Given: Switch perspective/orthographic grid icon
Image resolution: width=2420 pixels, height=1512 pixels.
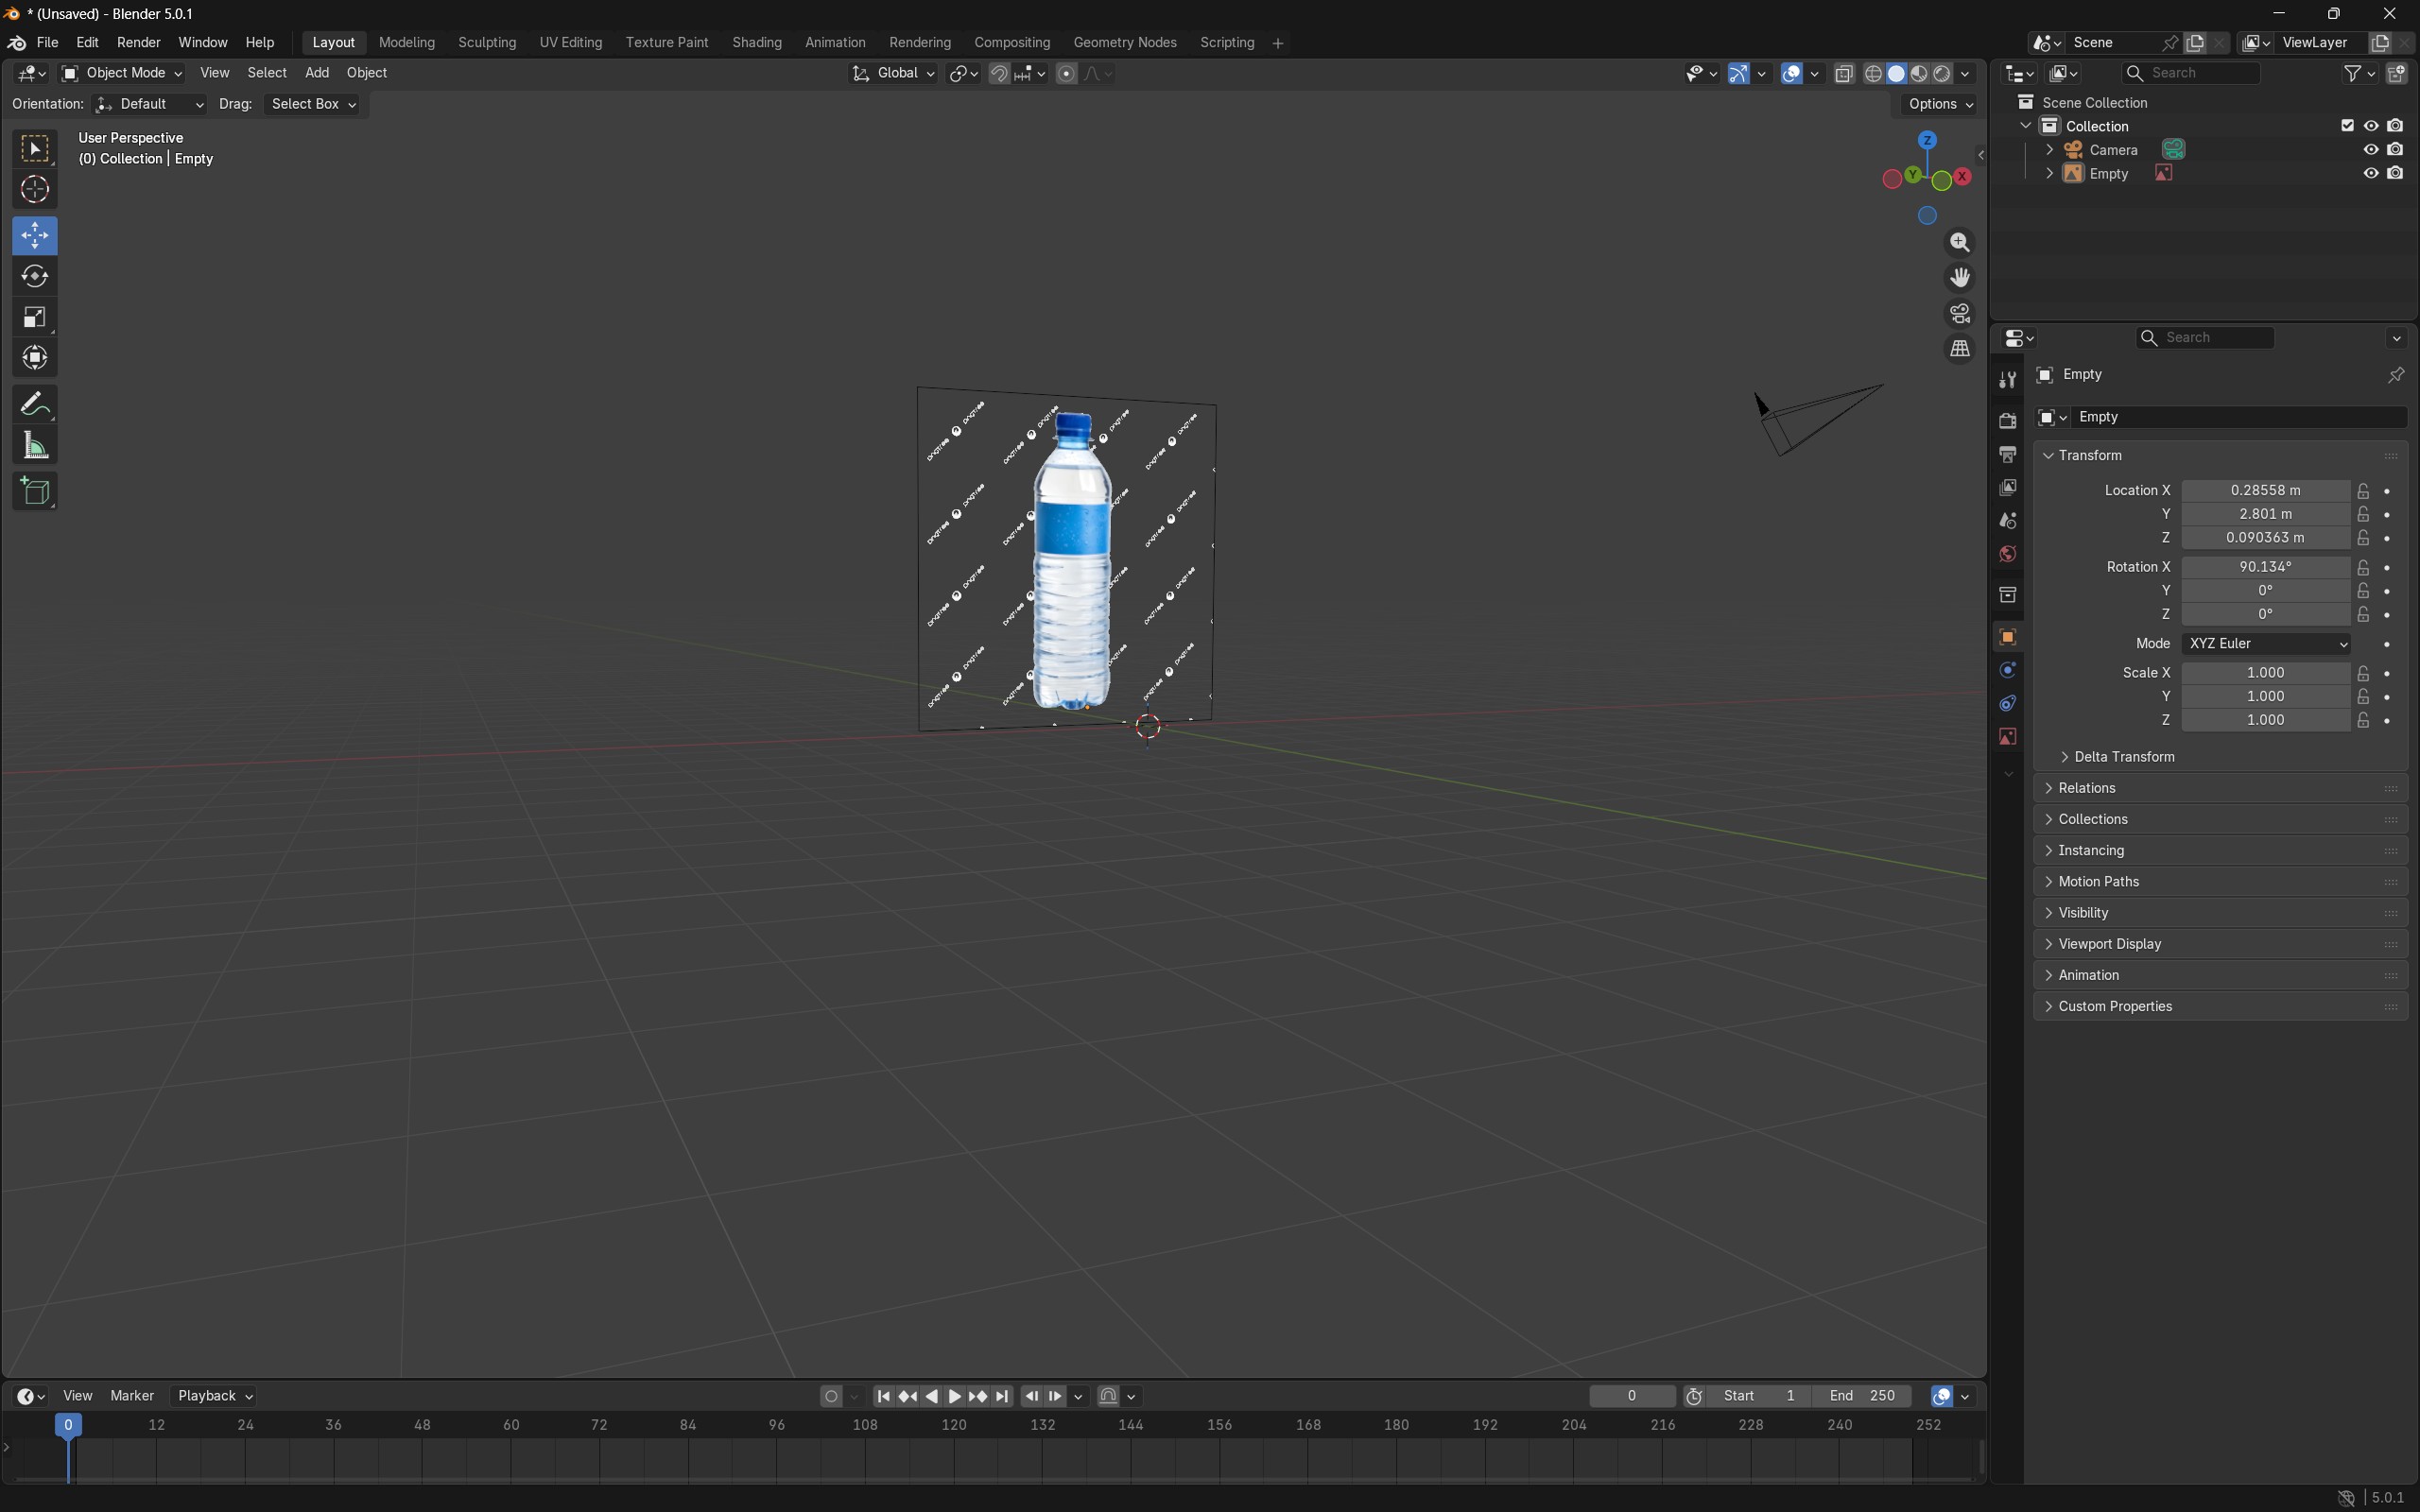Looking at the screenshot, I should [x=1960, y=349].
